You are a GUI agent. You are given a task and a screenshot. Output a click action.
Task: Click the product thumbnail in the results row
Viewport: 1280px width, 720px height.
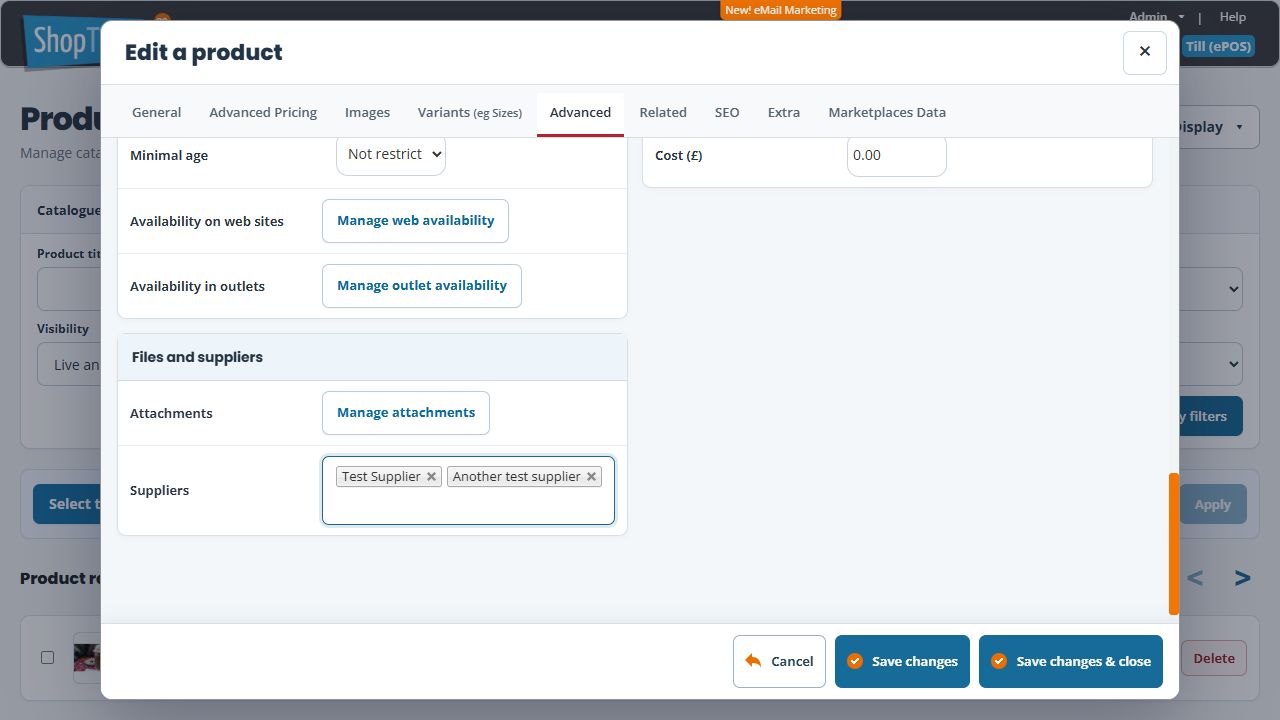87,658
